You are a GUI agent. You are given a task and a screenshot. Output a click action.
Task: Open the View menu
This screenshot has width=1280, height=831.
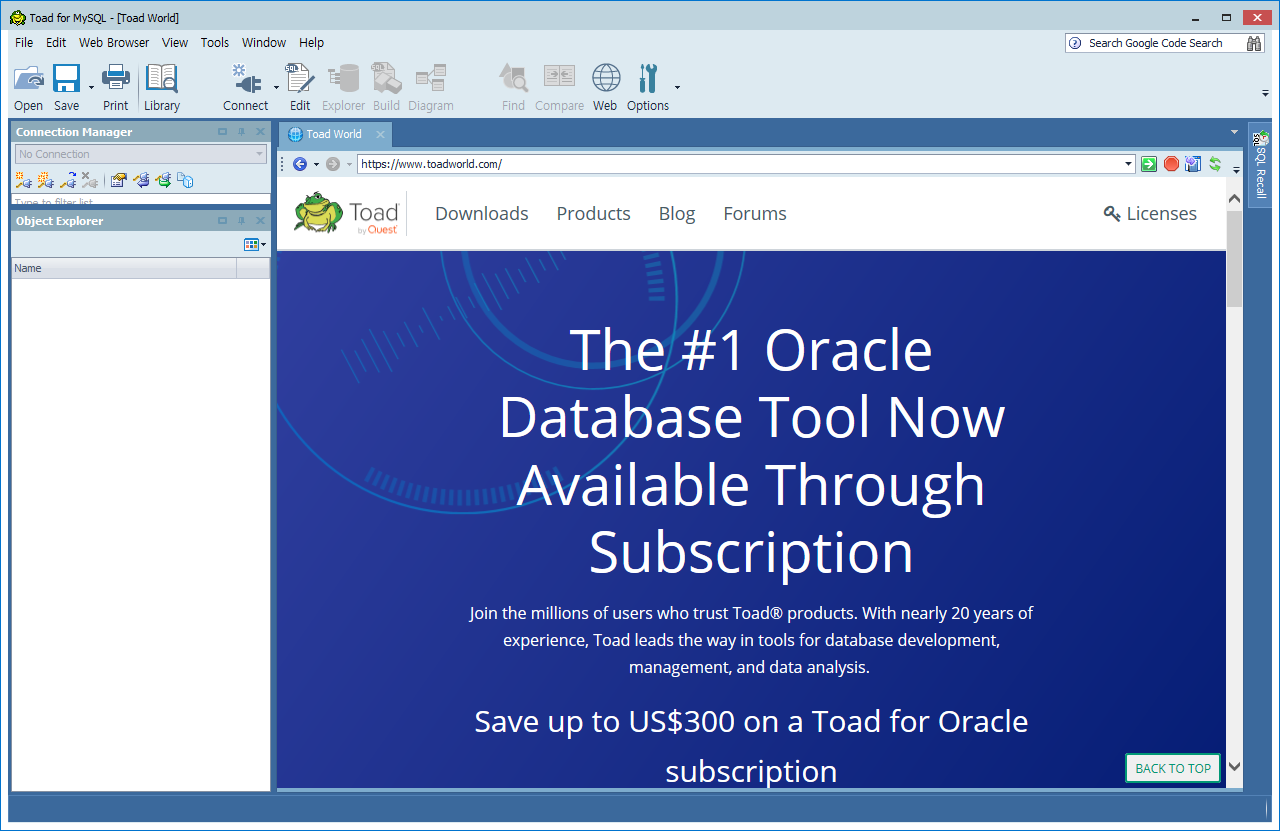(x=175, y=43)
